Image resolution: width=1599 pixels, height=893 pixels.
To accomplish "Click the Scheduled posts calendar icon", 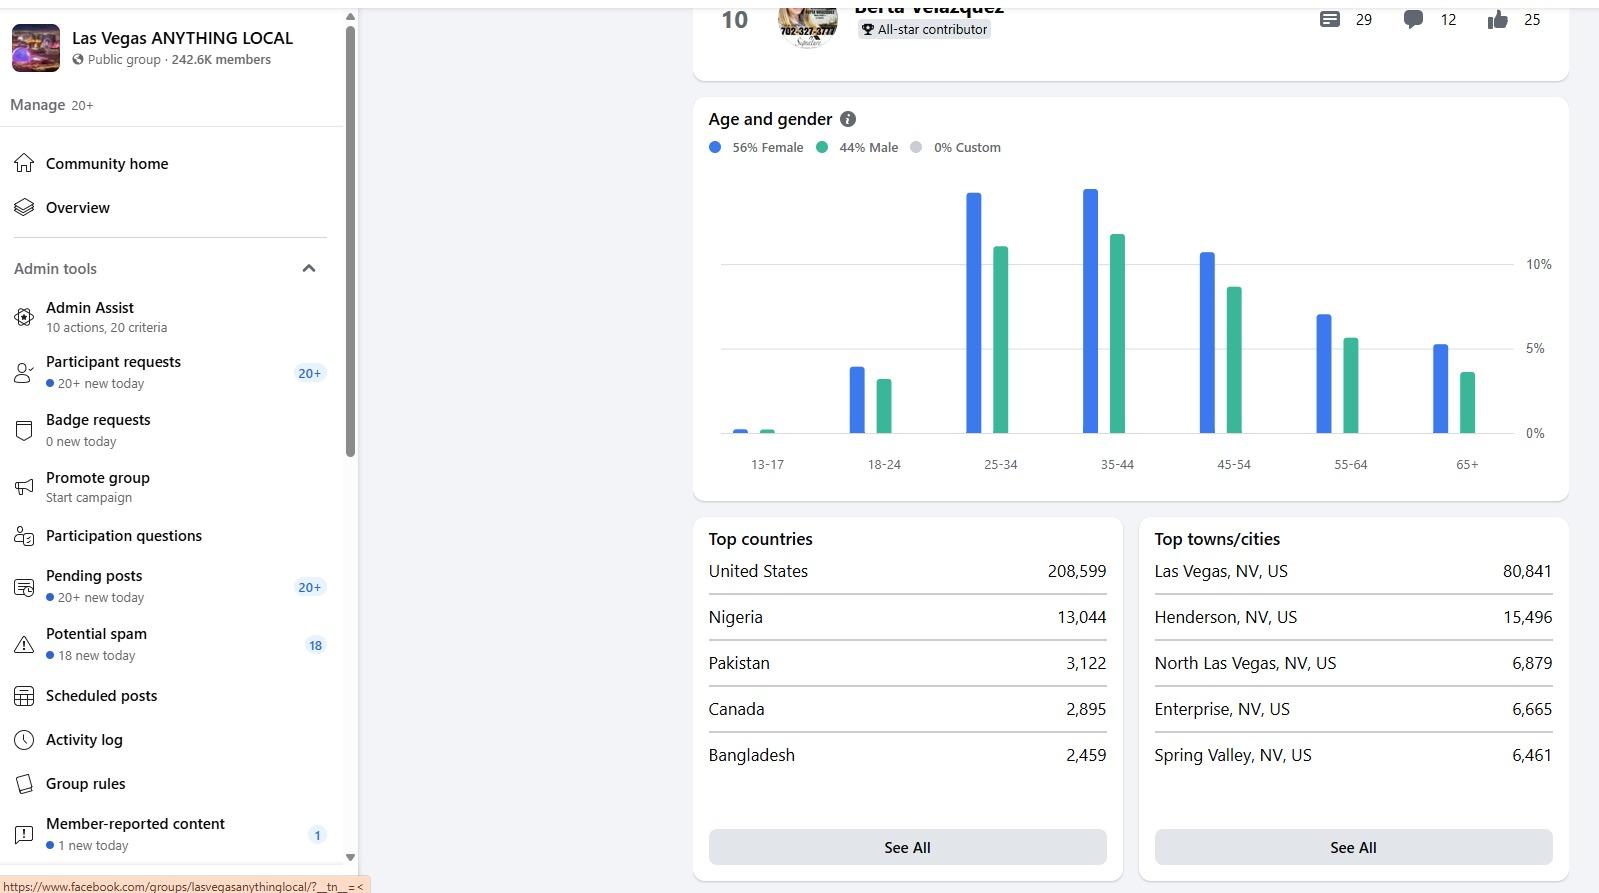I will 24,696.
